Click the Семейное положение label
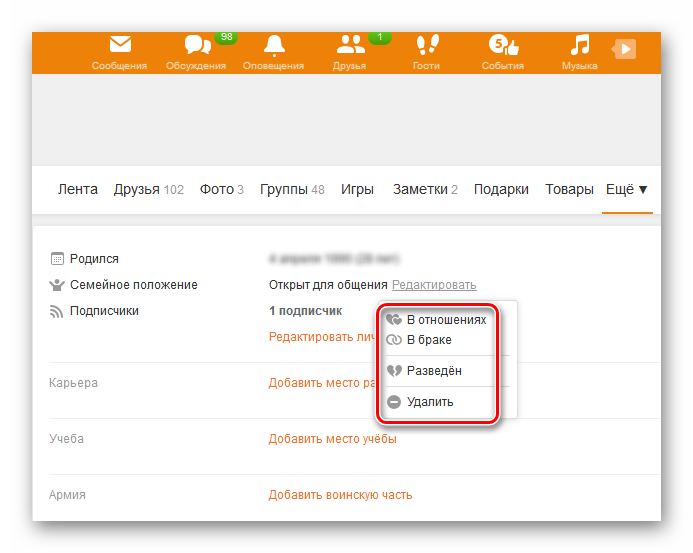 pyautogui.click(x=134, y=285)
